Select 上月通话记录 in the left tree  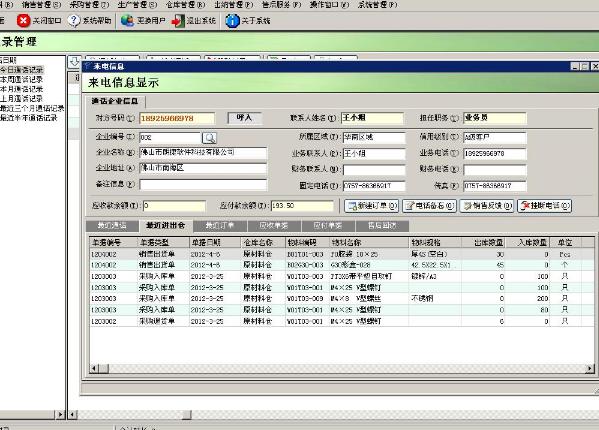(x=22, y=99)
